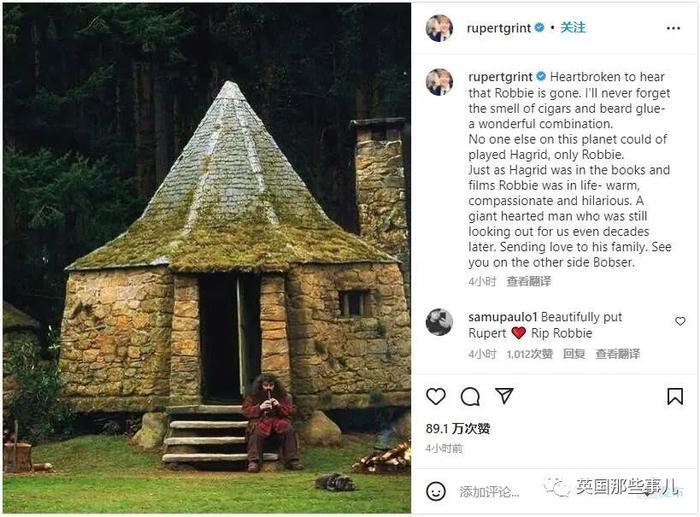Like the post with the heart icon
The width and height of the screenshot is (700, 517).
[x=436, y=397]
